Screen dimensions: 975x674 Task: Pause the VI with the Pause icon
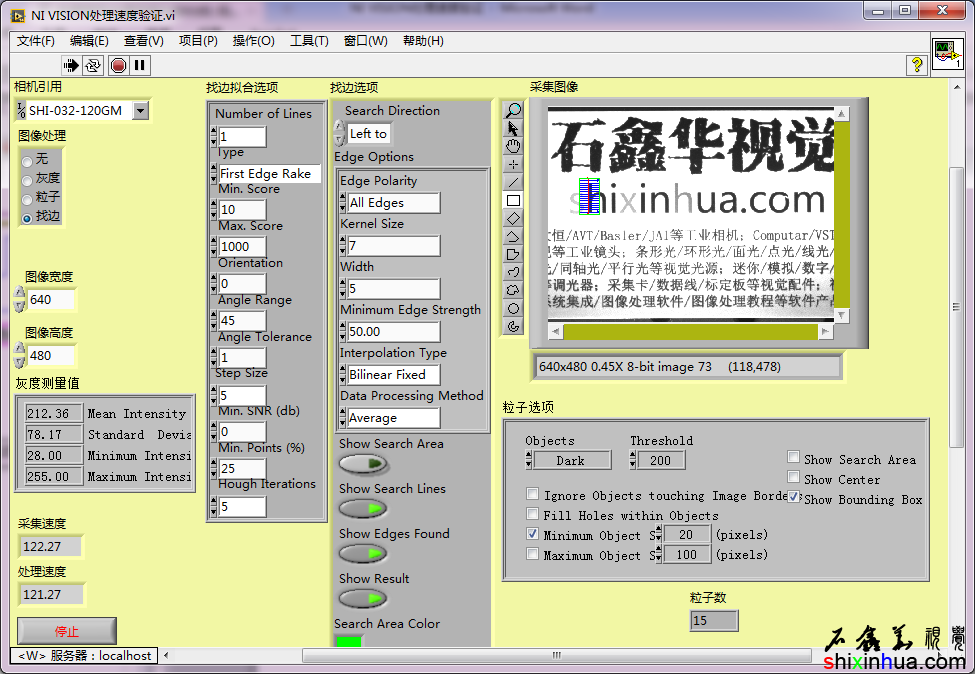coord(140,66)
